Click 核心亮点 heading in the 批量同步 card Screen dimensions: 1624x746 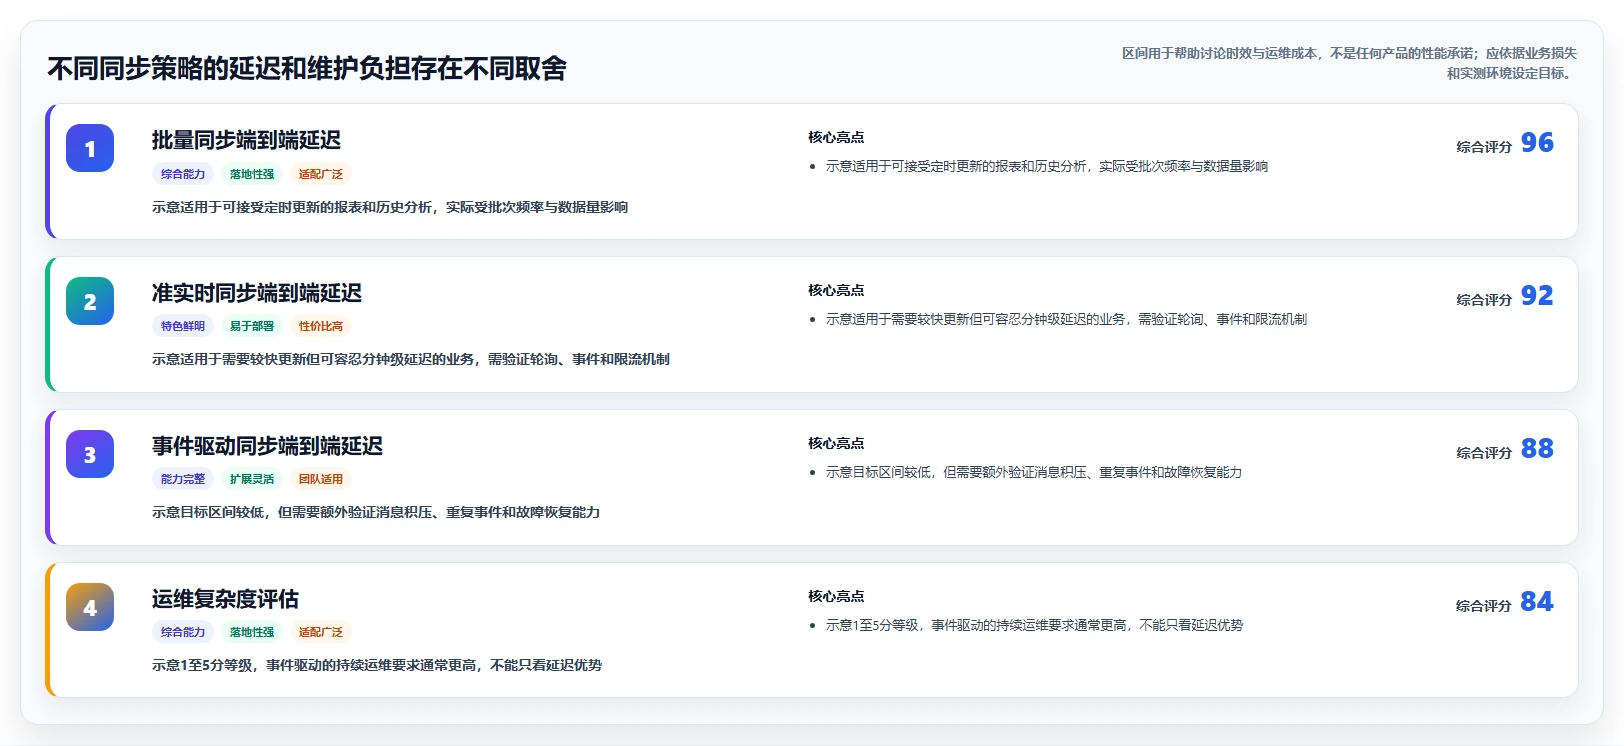[x=836, y=137]
